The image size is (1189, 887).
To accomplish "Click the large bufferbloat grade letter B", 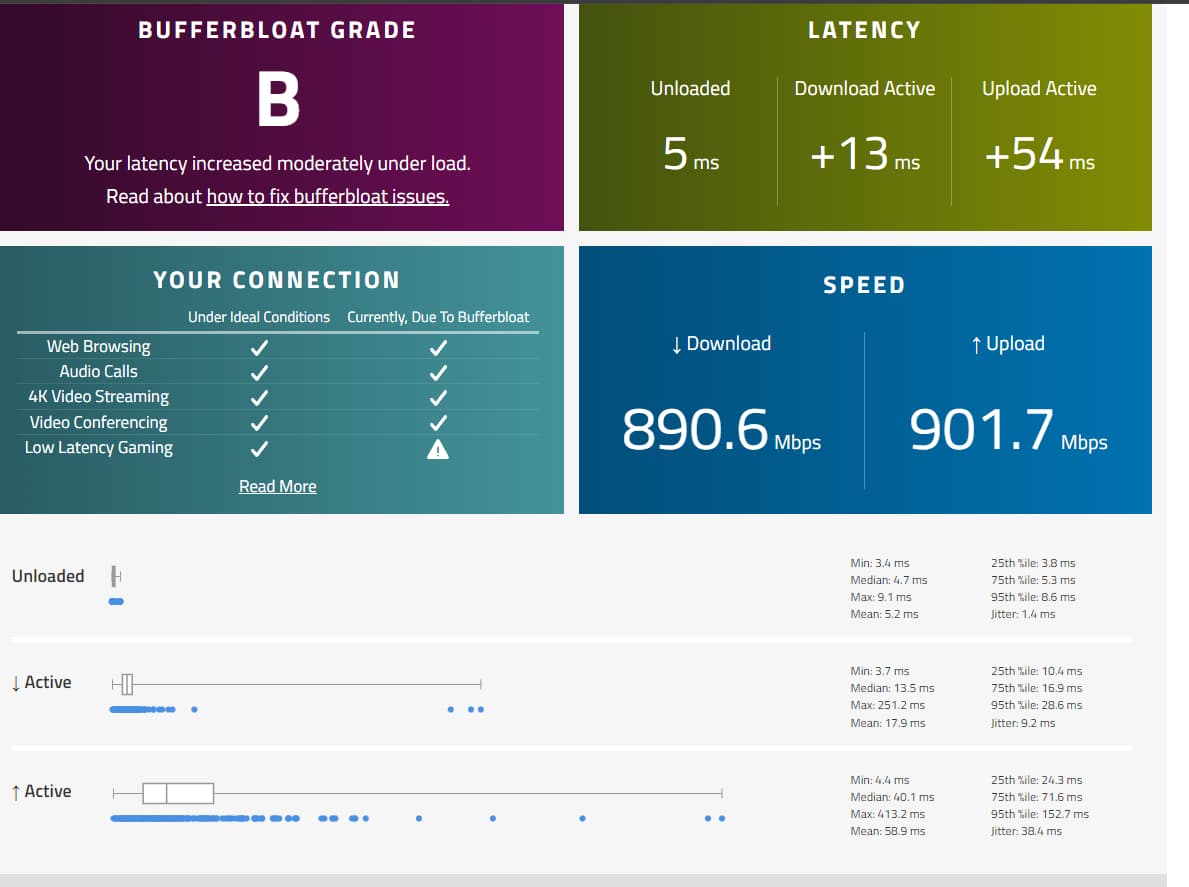I will pos(278,100).
